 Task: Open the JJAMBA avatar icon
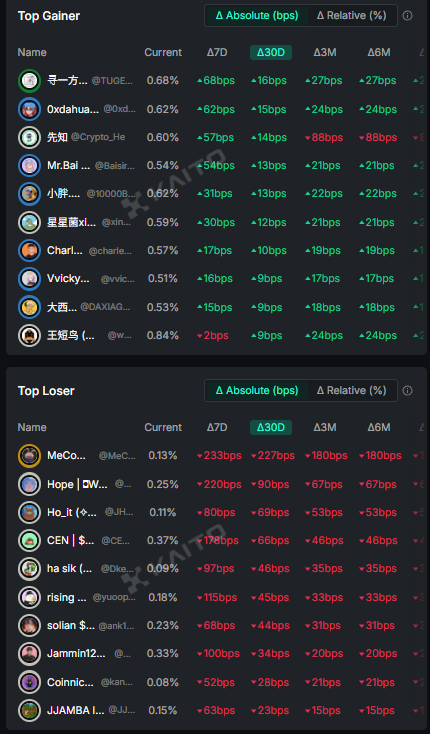click(x=29, y=710)
